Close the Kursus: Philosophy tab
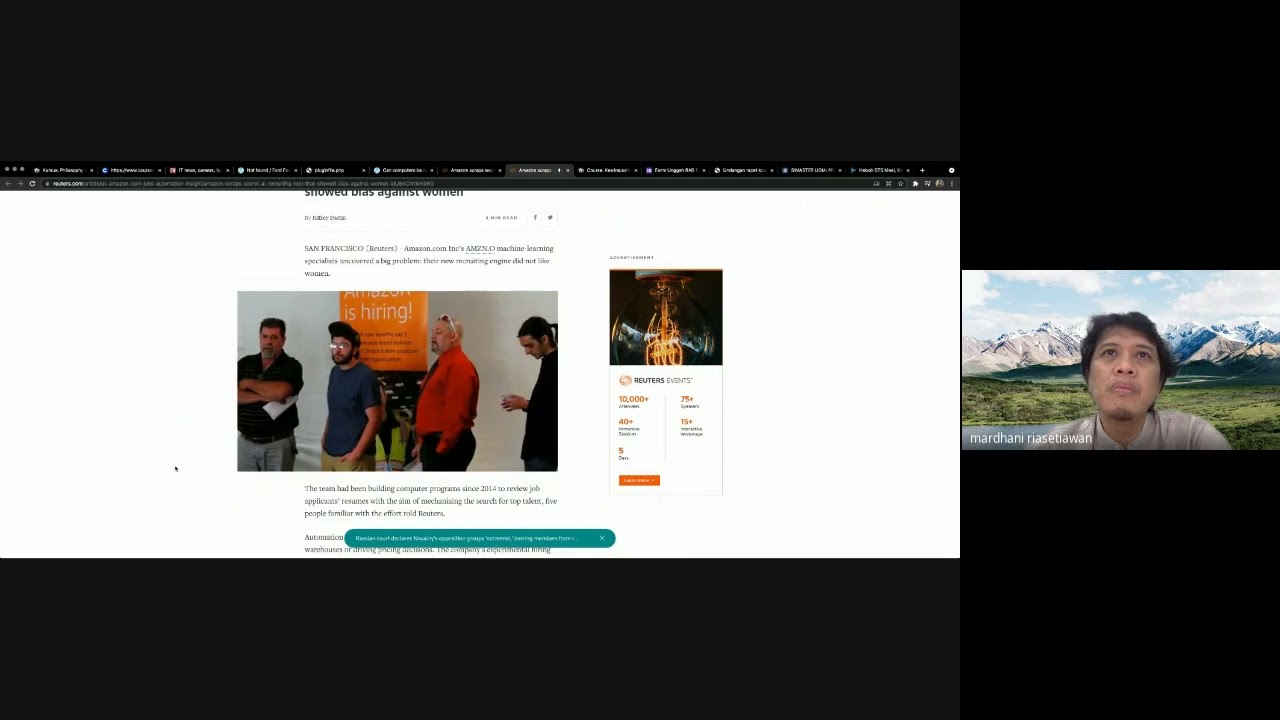The height and width of the screenshot is (720, 1280). pos(91,170)
